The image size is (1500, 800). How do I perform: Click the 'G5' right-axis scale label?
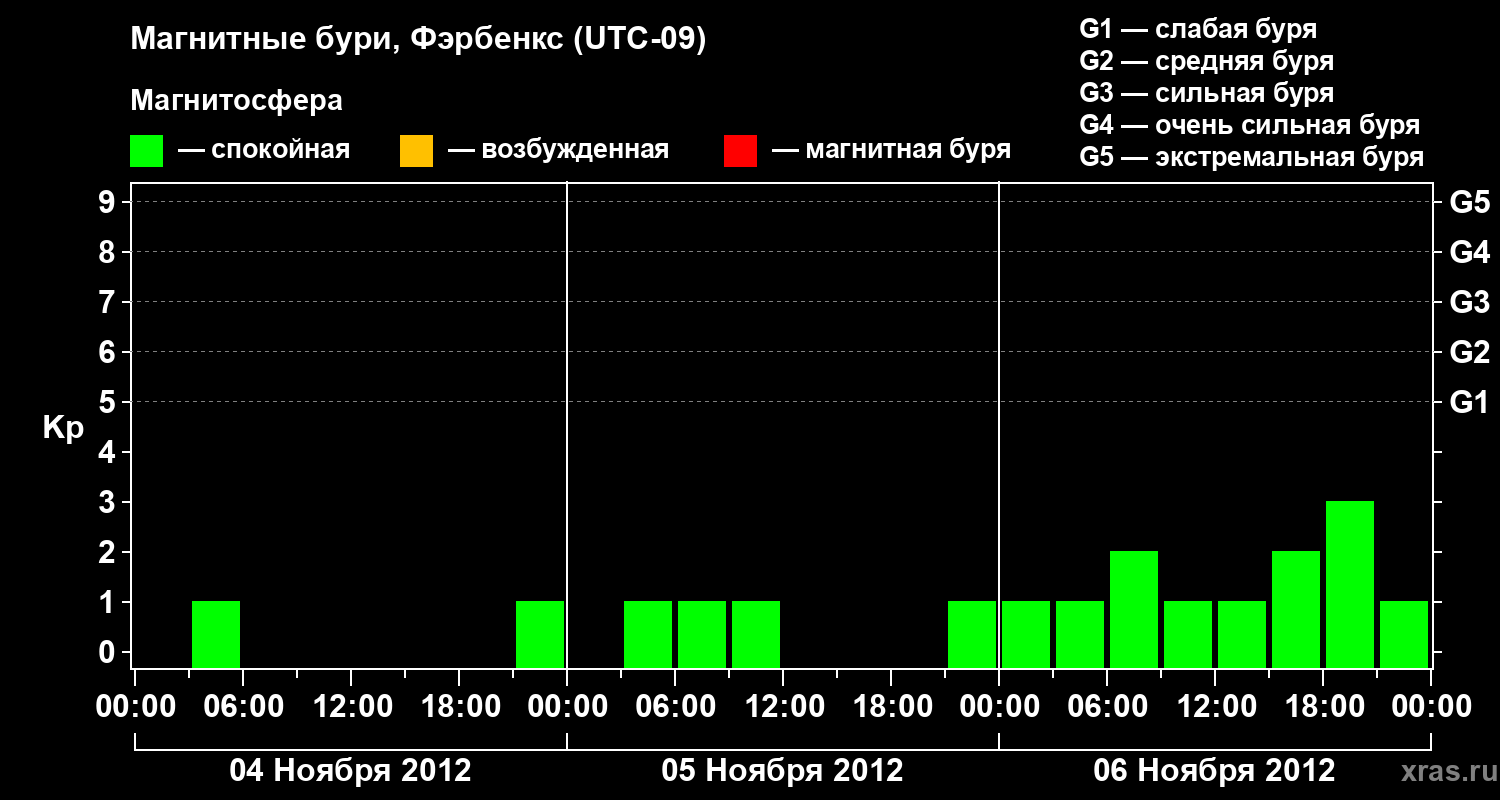pos(1469,203)
